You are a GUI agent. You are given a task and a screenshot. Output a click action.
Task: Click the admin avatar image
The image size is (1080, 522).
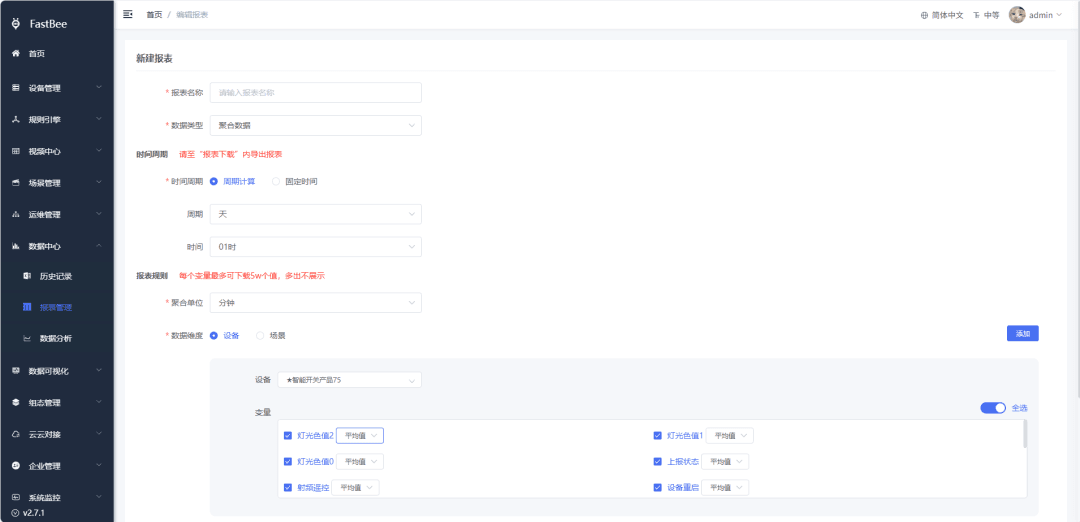coord(1017,14)
